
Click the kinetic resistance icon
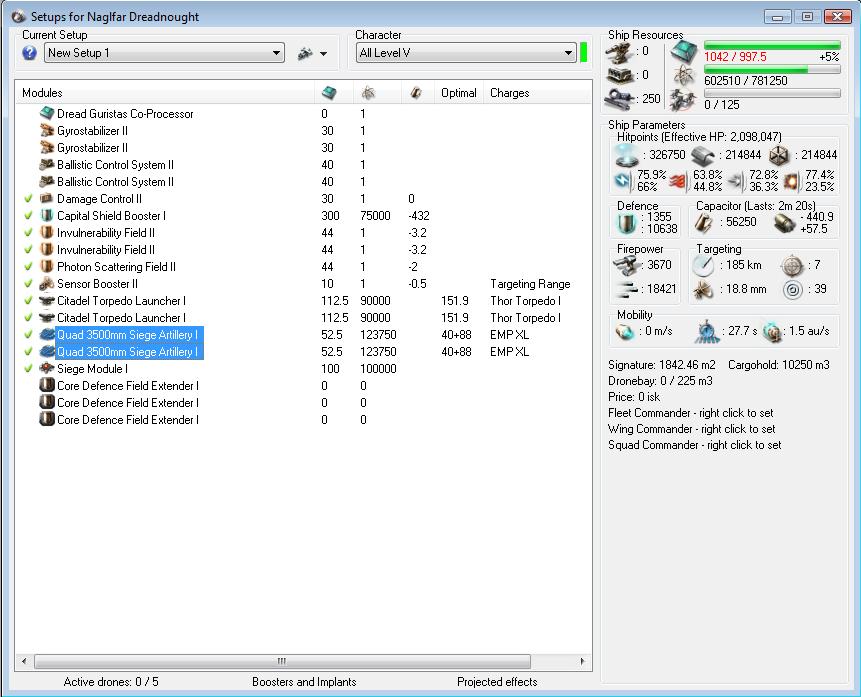click(735, 181)
